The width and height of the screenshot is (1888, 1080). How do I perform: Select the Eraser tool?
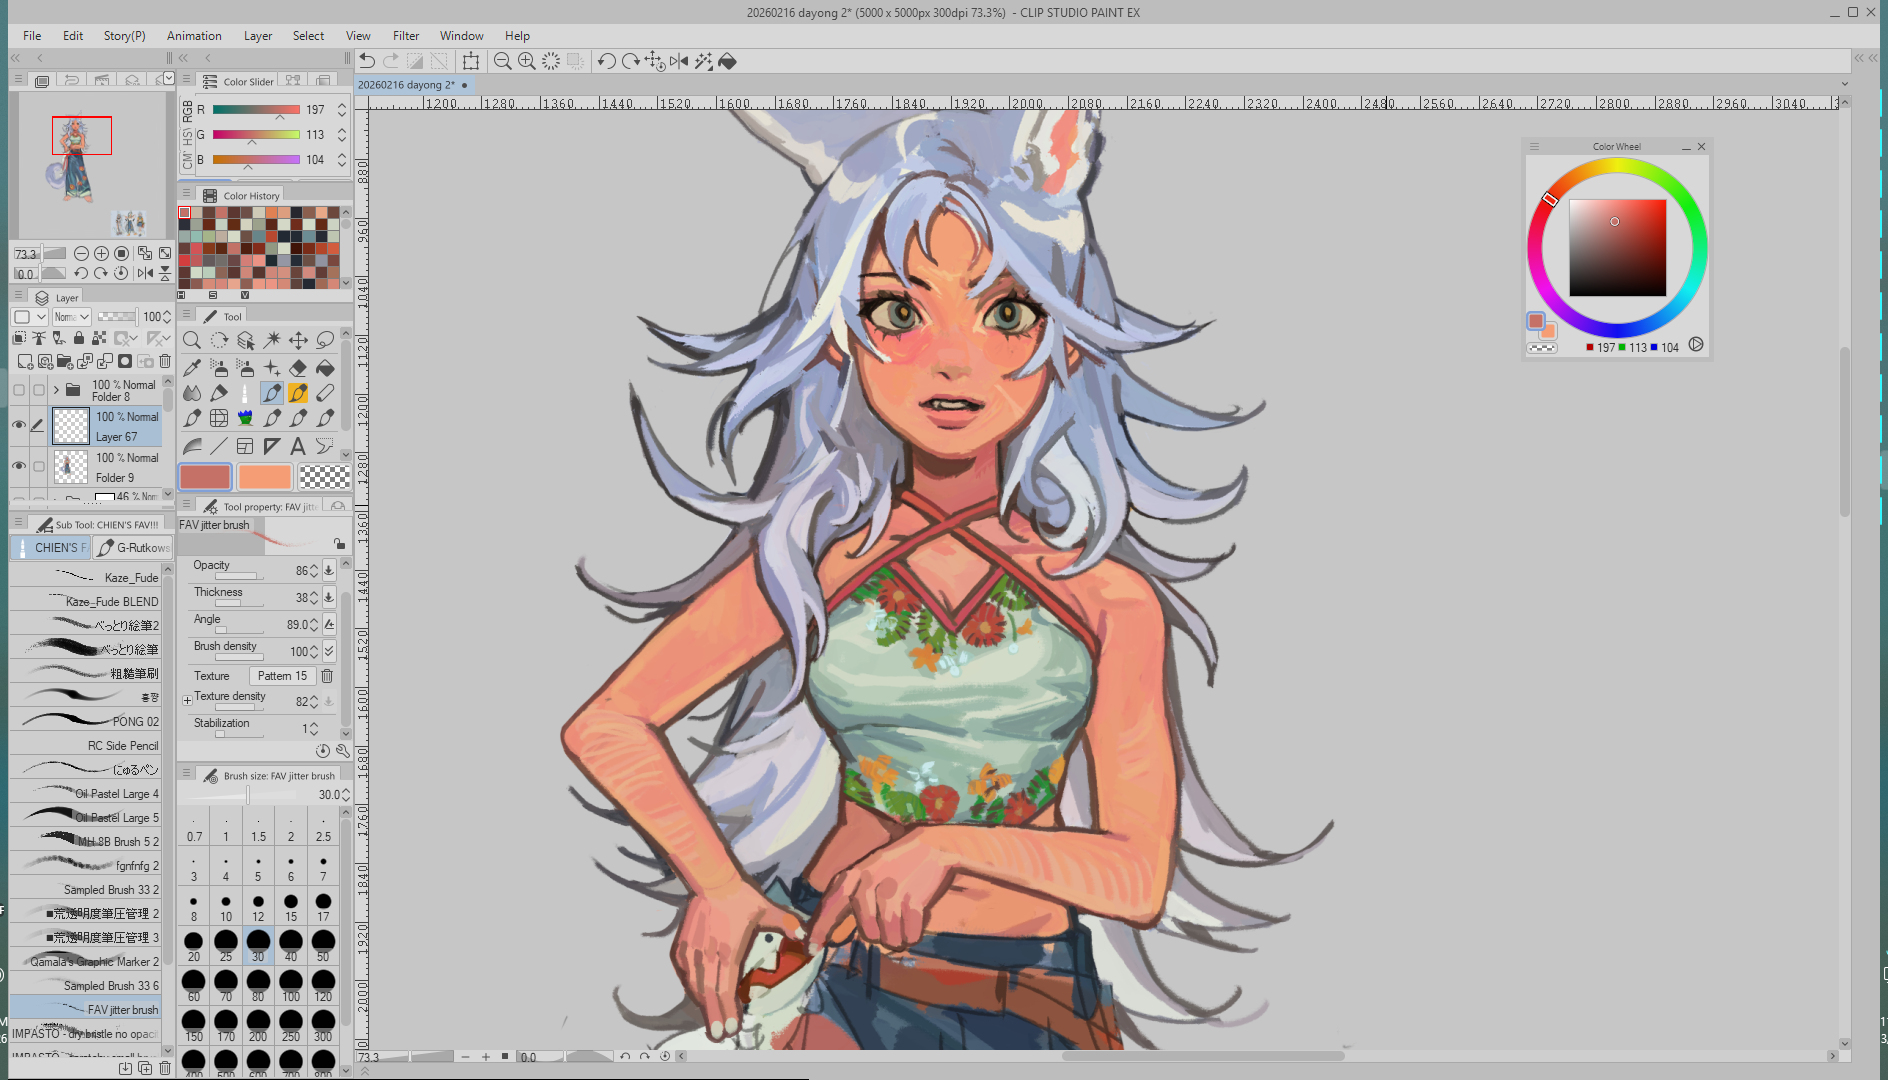coord(298,368)
